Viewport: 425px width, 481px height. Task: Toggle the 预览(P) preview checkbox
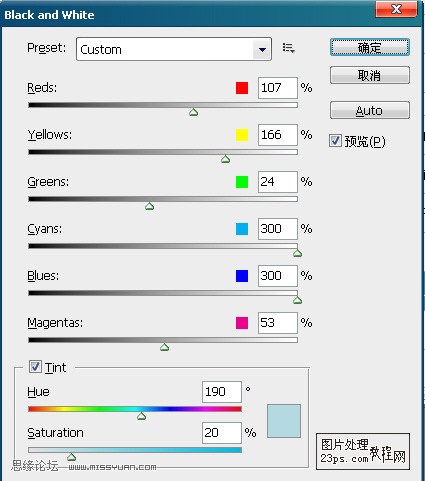pyautogui.click(x=335, y=140)
